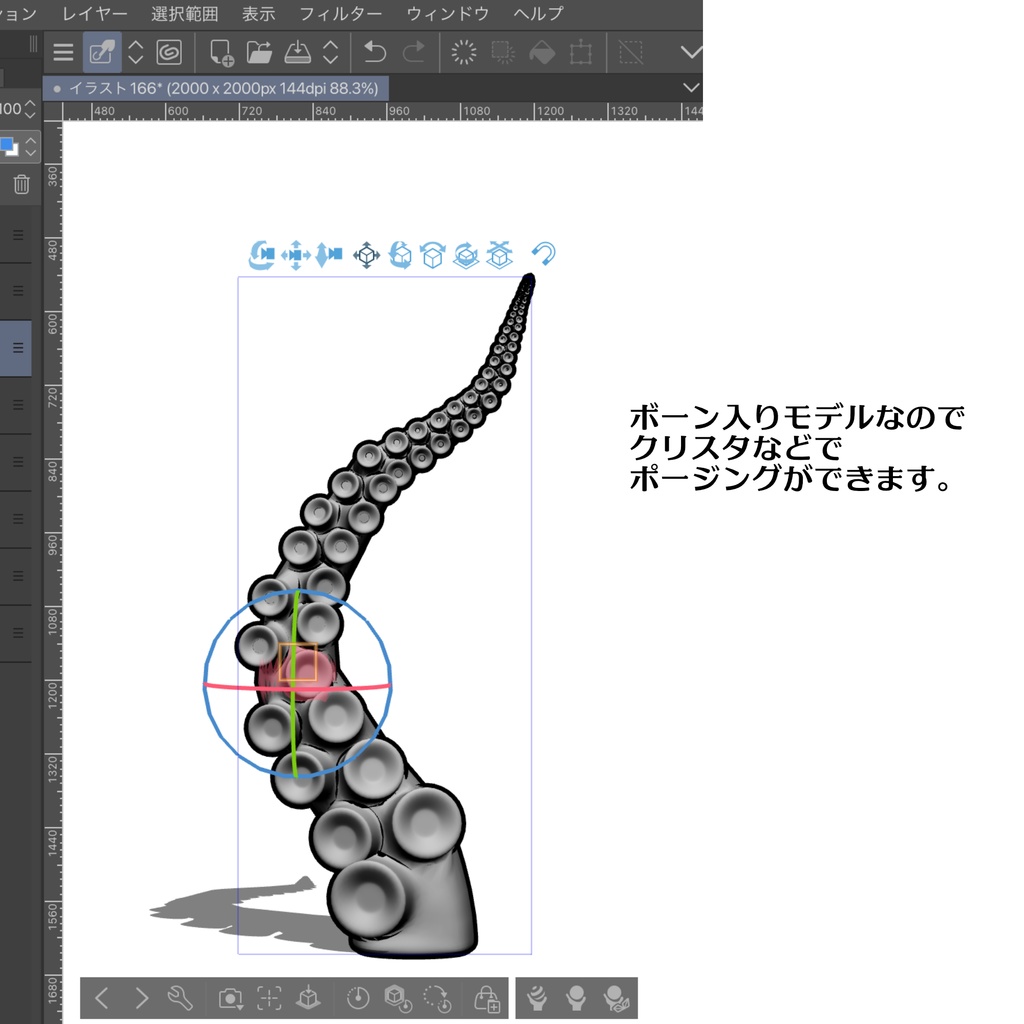
Task: Expand the canvas title bar chevron
Action: pyautogui.click(x=691, y=88)
